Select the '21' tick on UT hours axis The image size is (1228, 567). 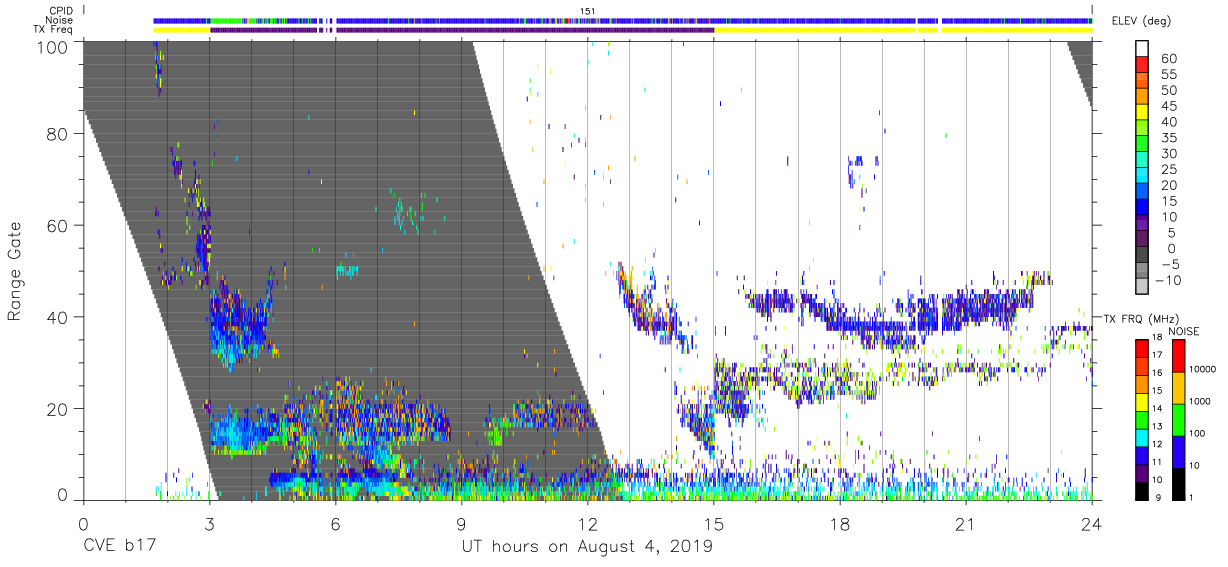click(966, 524)
